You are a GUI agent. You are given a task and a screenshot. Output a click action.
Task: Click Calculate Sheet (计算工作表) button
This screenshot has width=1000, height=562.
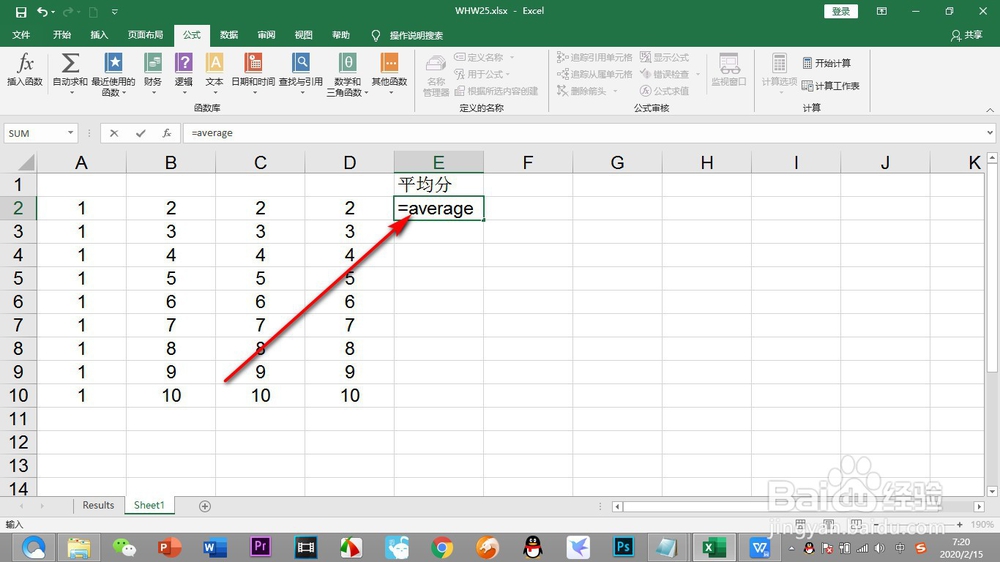point(830,85)
